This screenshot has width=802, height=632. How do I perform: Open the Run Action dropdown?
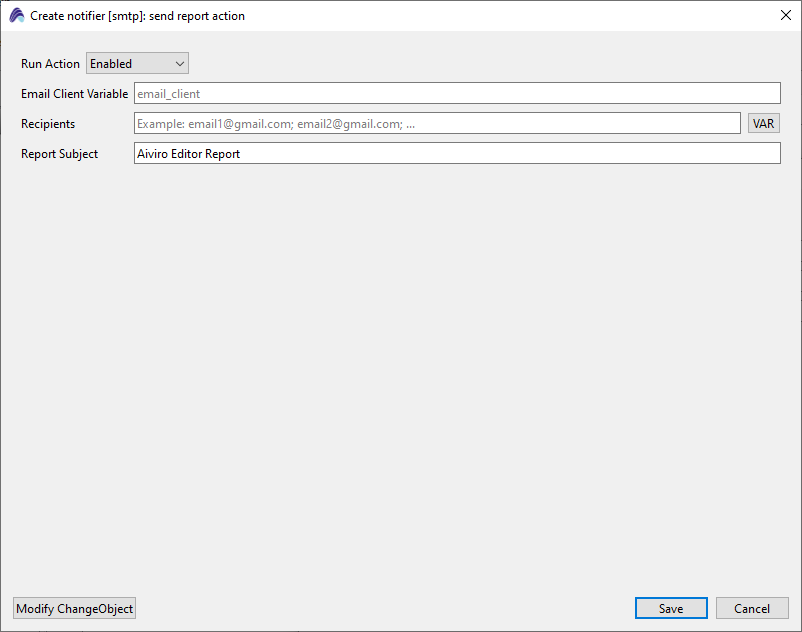click(x=137, y=64)
